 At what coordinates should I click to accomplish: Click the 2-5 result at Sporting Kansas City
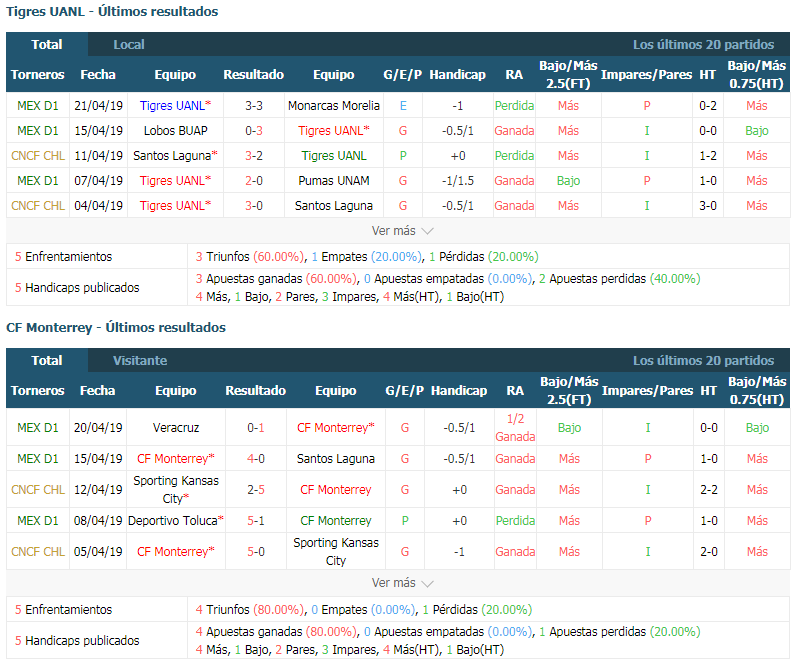click(256, 490)
